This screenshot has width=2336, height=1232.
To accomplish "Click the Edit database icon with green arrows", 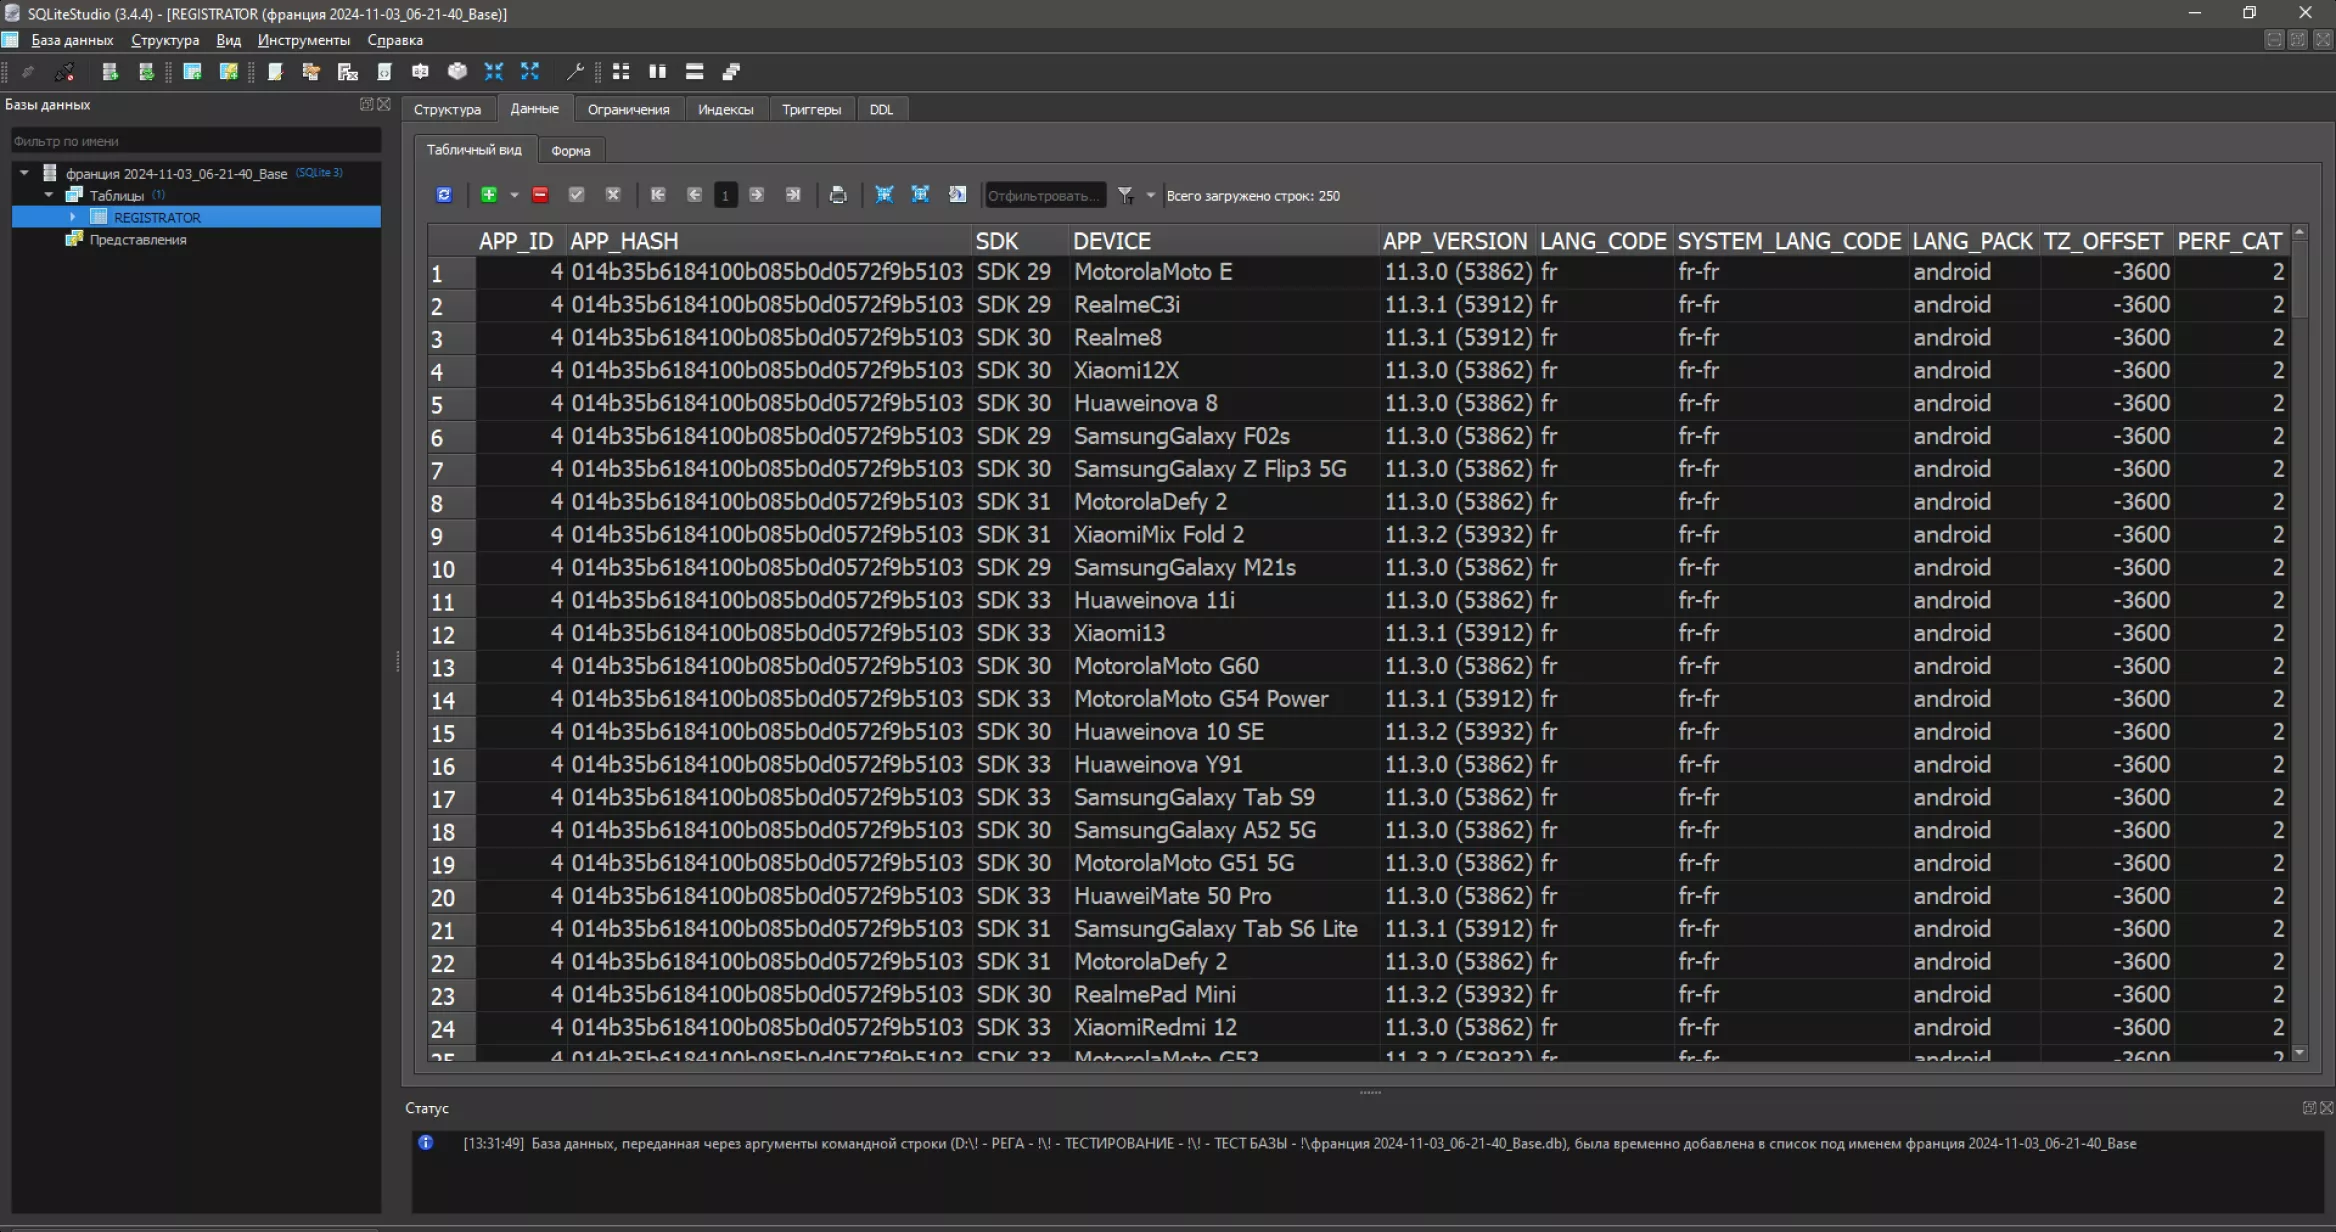I will coord(146,71).
